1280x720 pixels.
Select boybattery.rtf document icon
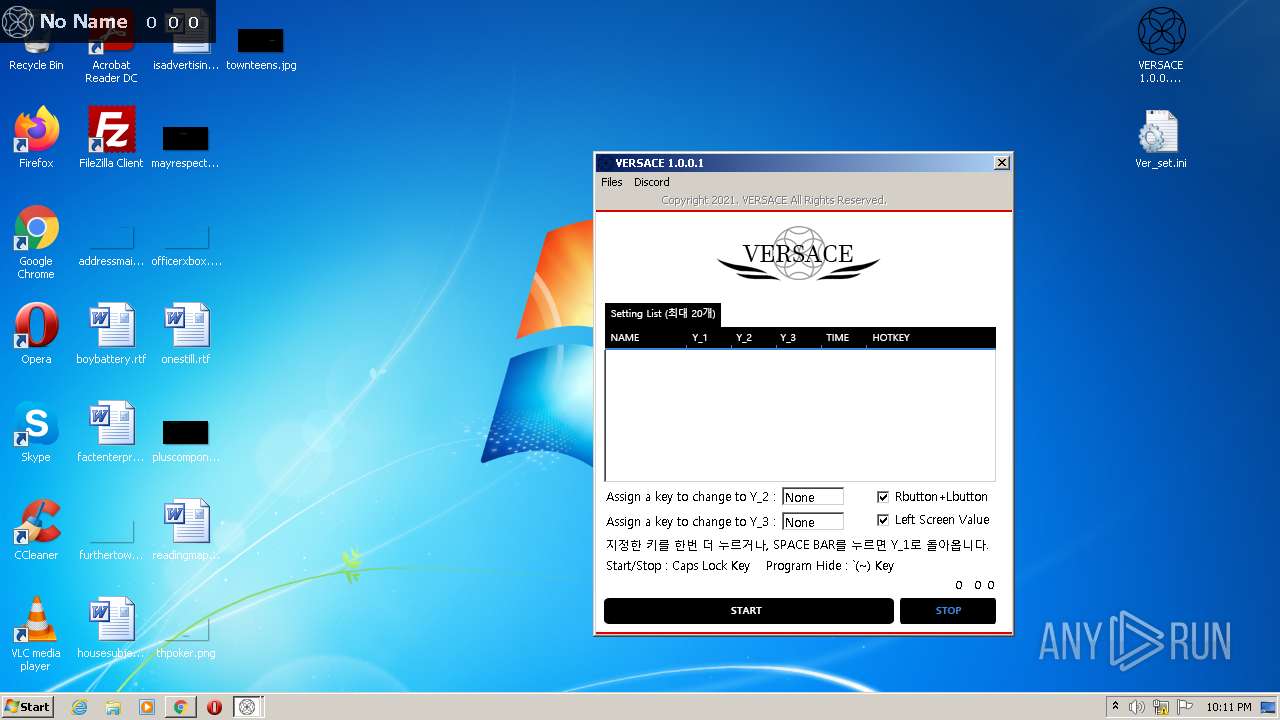point(111,334)
